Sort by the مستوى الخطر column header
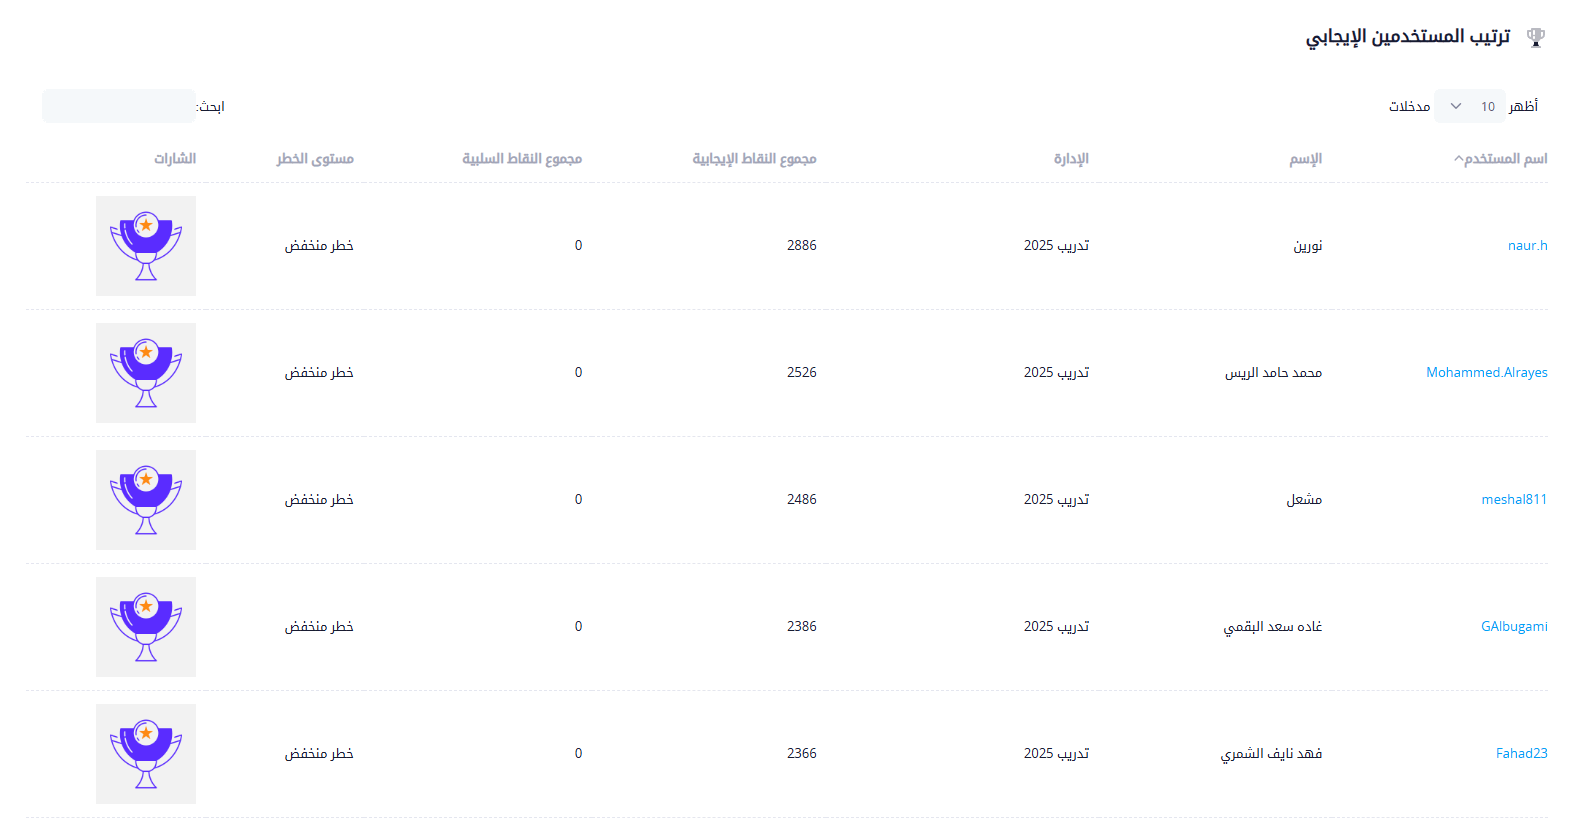Image resolution: width=1571 pixels, height=829 pixels. (315, 159)
